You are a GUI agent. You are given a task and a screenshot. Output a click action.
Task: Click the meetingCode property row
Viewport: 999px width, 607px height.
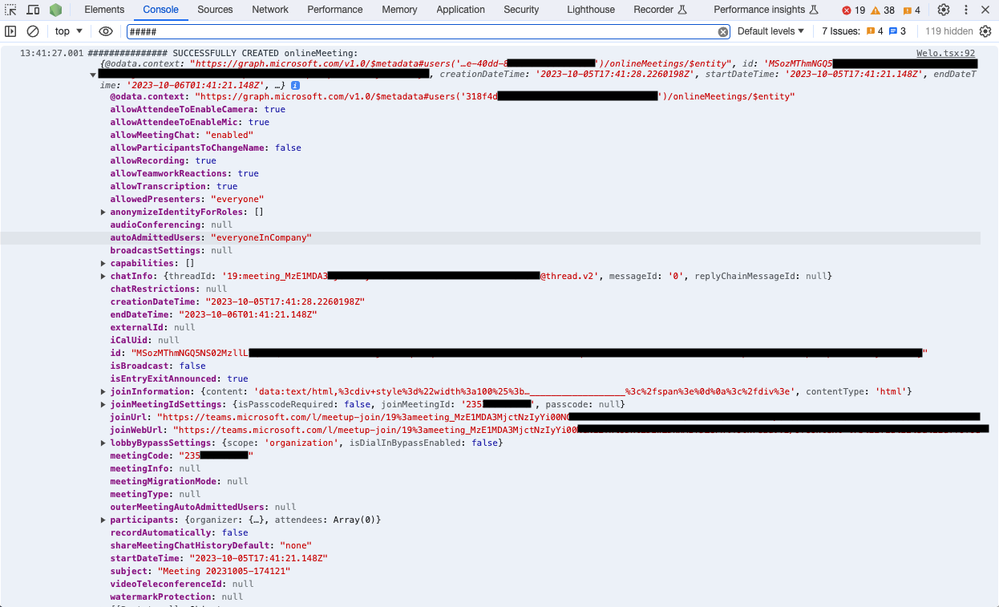(x=182, y=456)
